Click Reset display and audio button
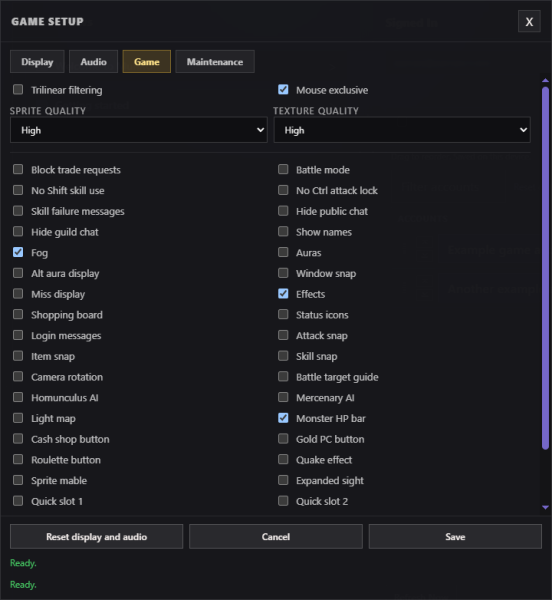This screenshot has height=600, width=552. pos(96,536)
